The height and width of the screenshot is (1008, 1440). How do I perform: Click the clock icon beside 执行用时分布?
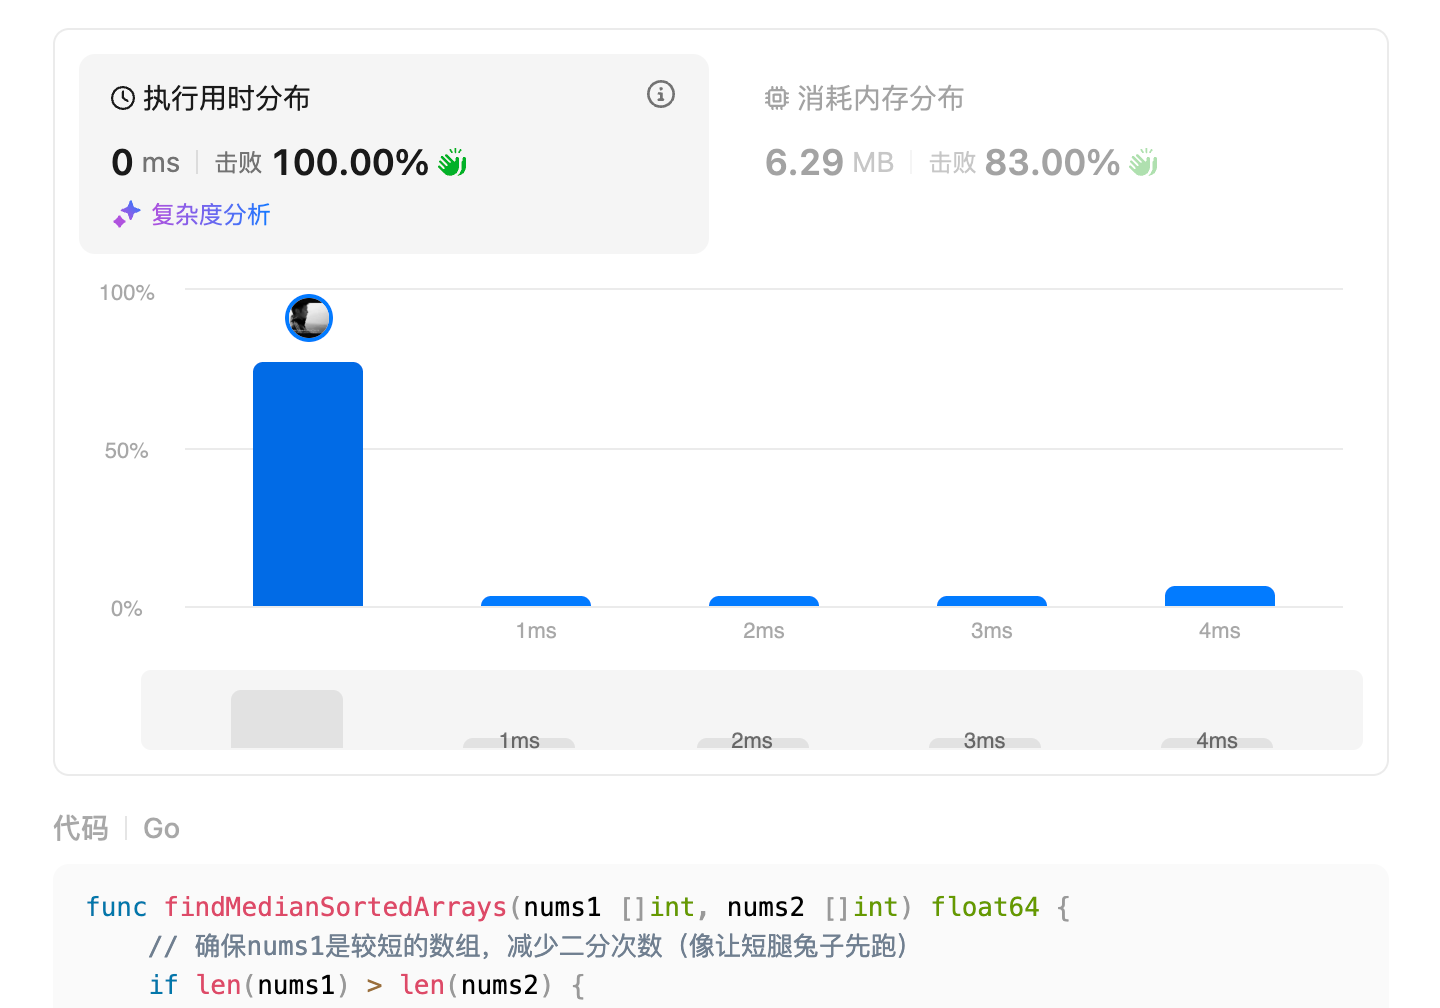coord(123,98)
